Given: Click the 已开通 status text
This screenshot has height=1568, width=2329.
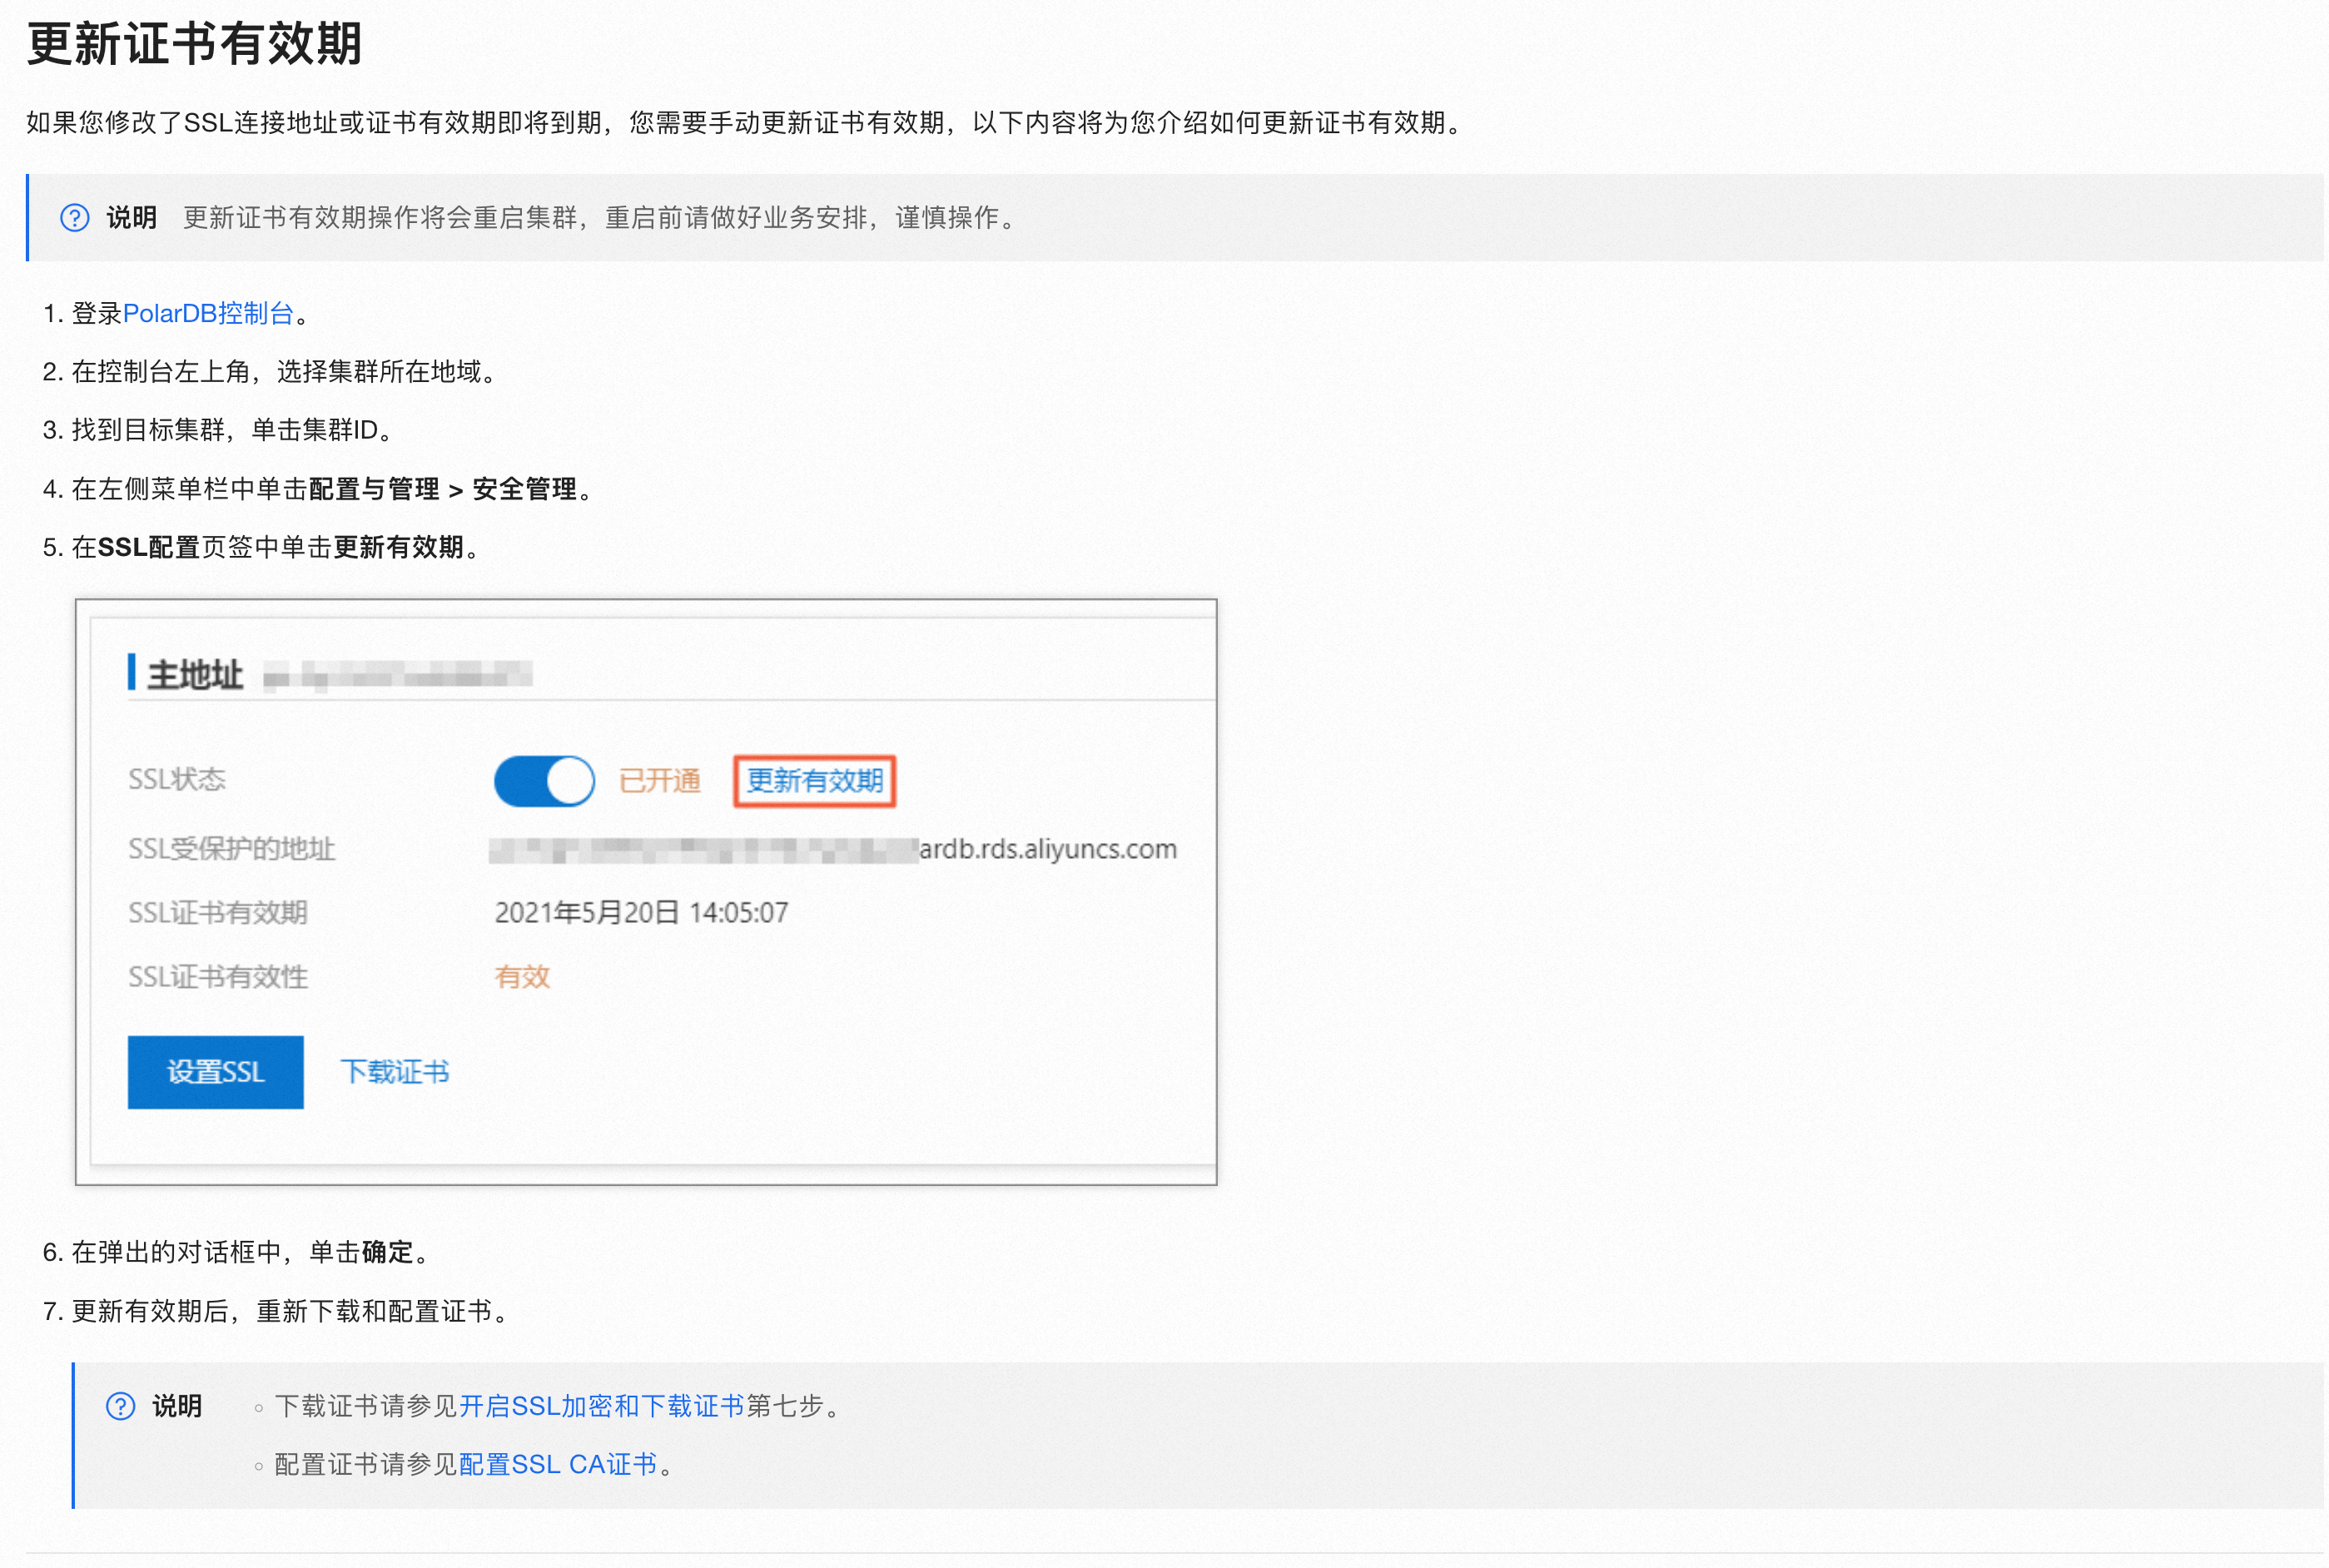Looking at the screenshot, I should 659,781.
